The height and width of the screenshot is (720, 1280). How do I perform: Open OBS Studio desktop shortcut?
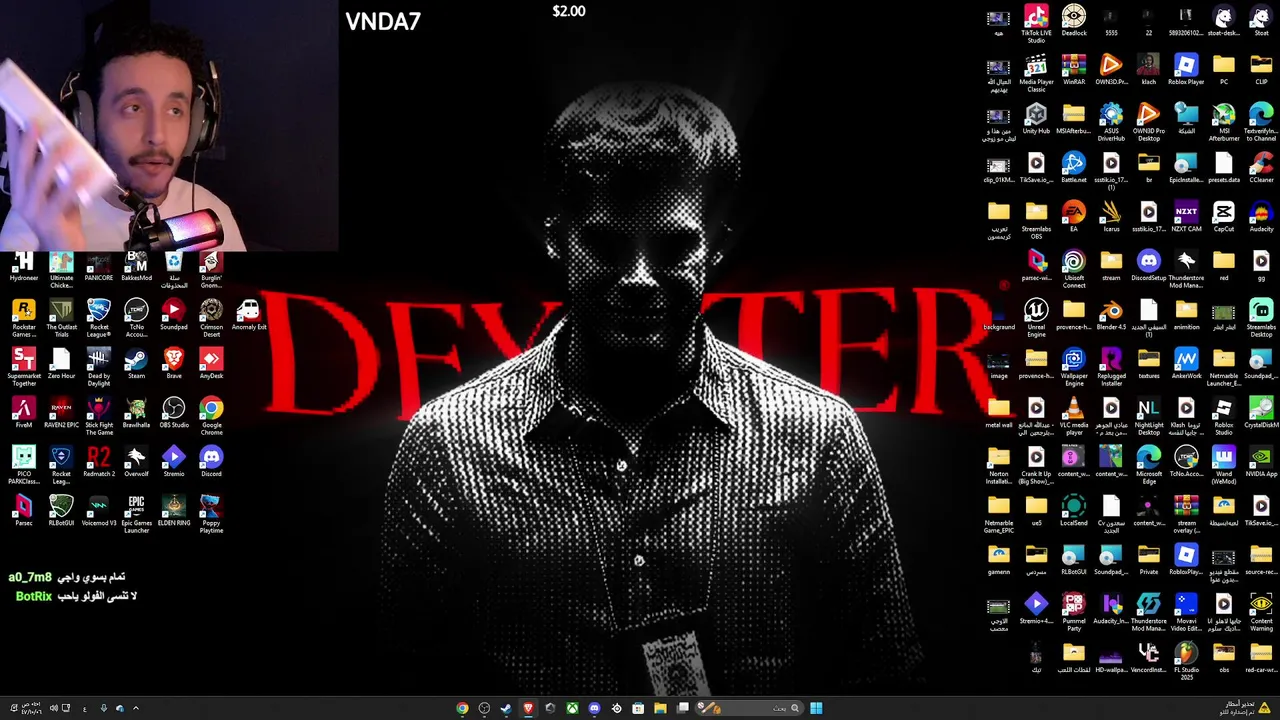click(x=174, y=413)
